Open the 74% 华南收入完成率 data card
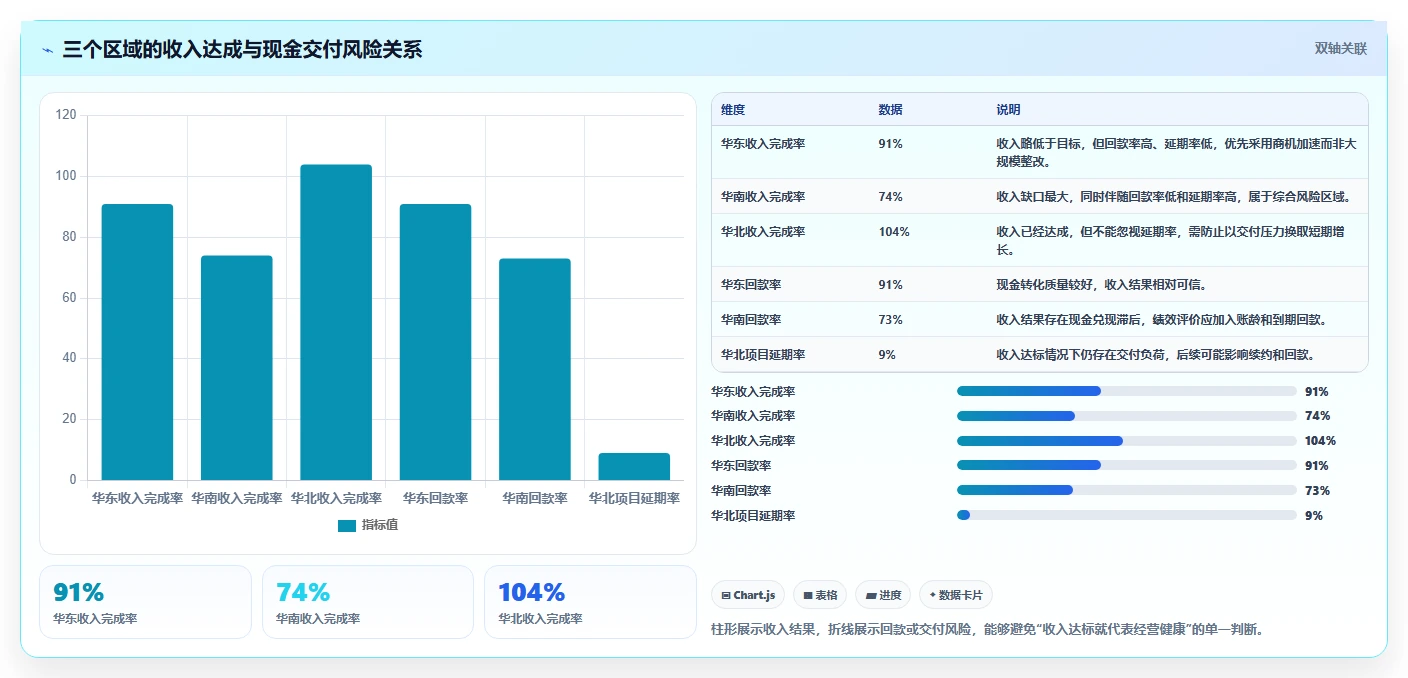Viewport: 1408px width, 678px height. 368,602
